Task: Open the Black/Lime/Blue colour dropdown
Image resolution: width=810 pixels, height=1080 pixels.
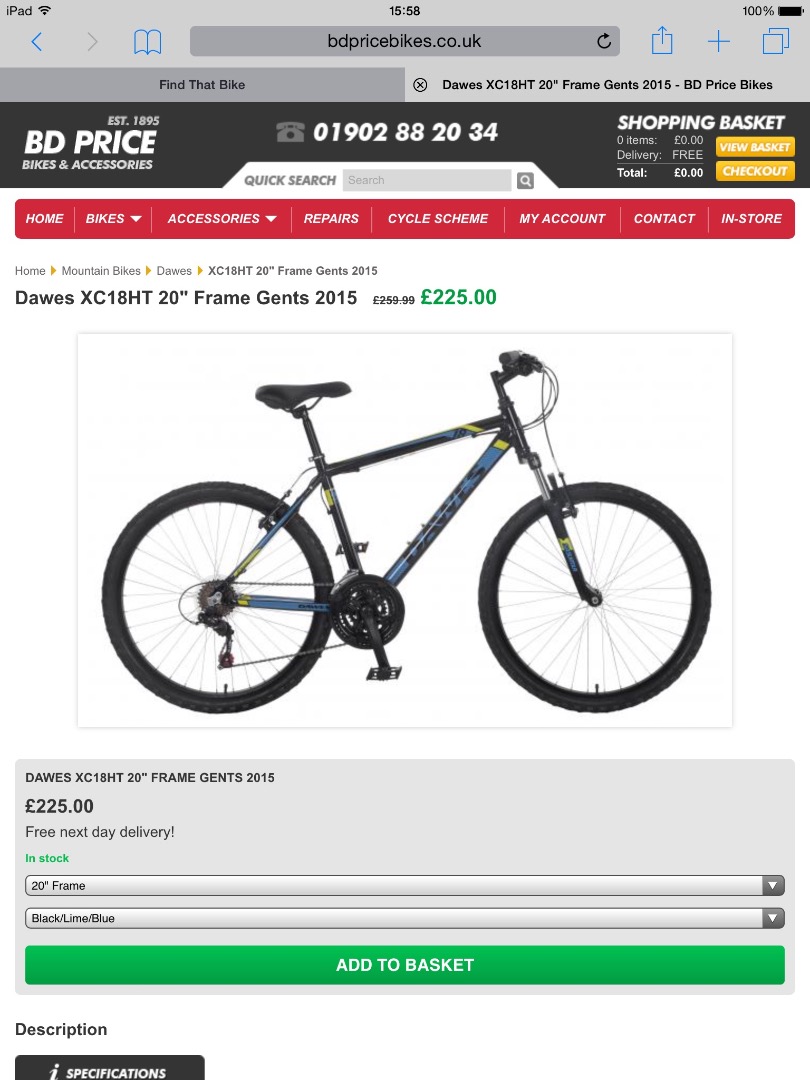Action: tap(405, 918)
